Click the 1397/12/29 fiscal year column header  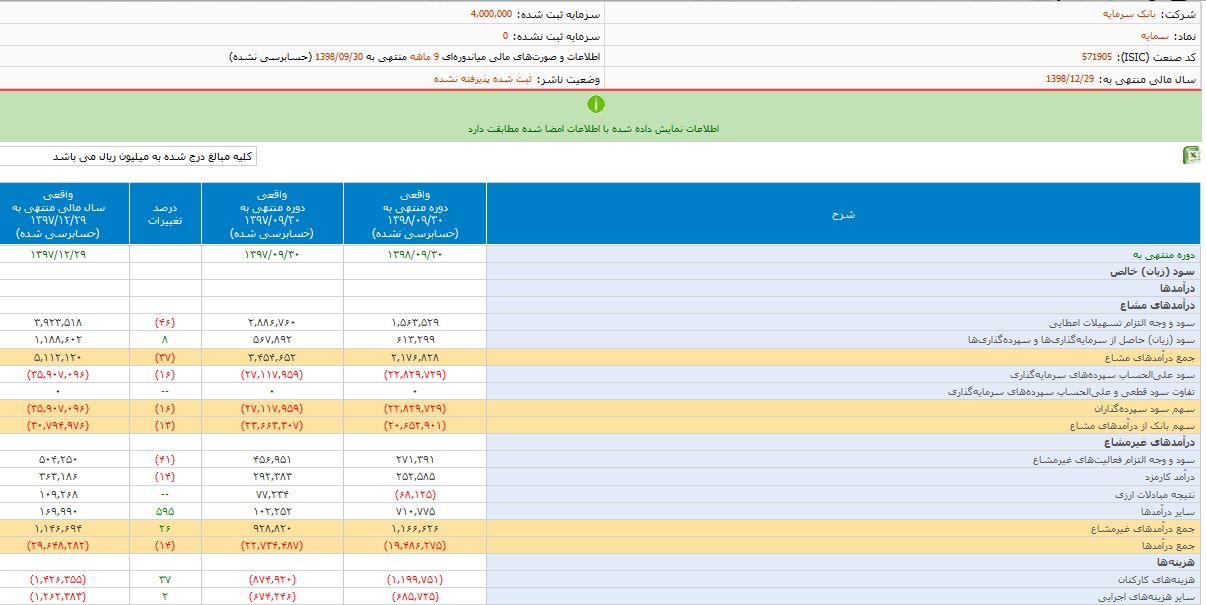point(64,214)
